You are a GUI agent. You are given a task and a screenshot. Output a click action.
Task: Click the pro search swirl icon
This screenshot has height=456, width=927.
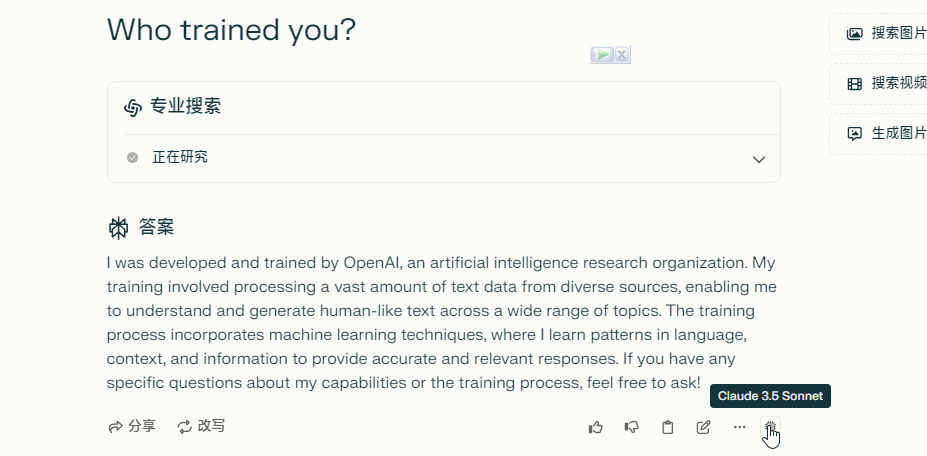pos(133,107)
